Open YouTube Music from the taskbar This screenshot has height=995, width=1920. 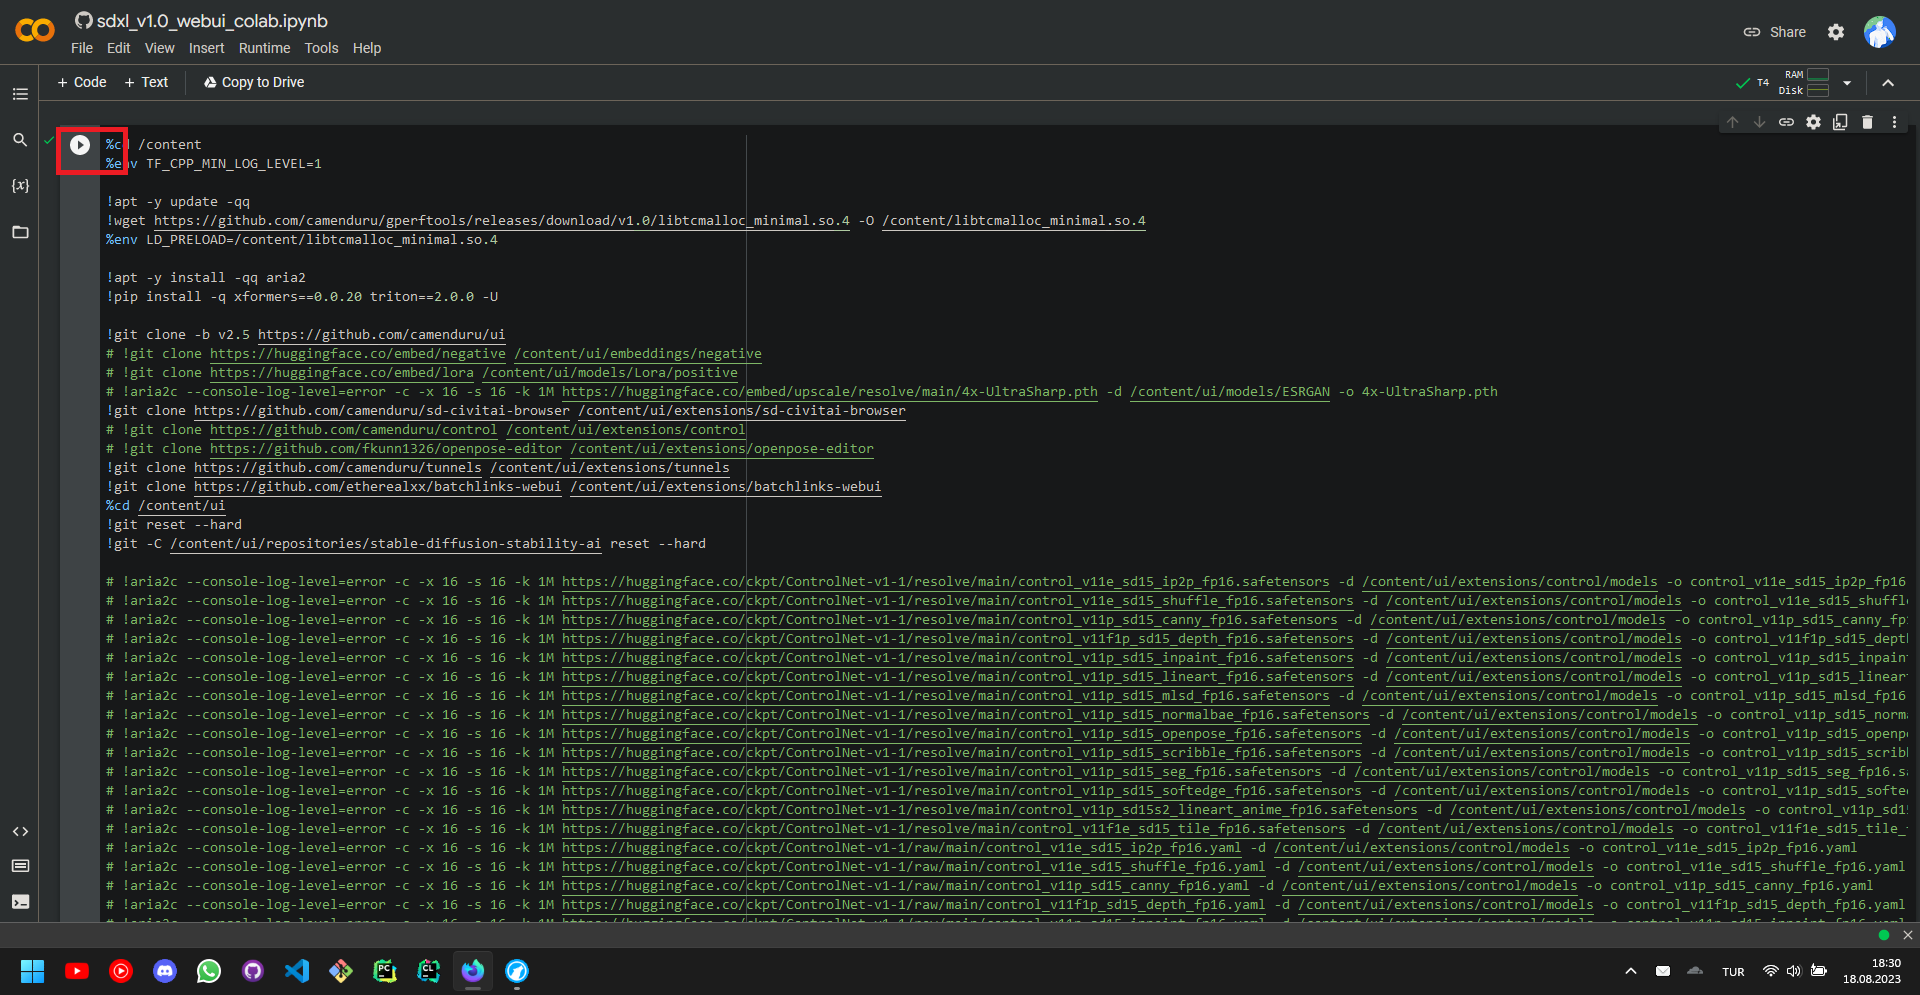pos(121,971)
